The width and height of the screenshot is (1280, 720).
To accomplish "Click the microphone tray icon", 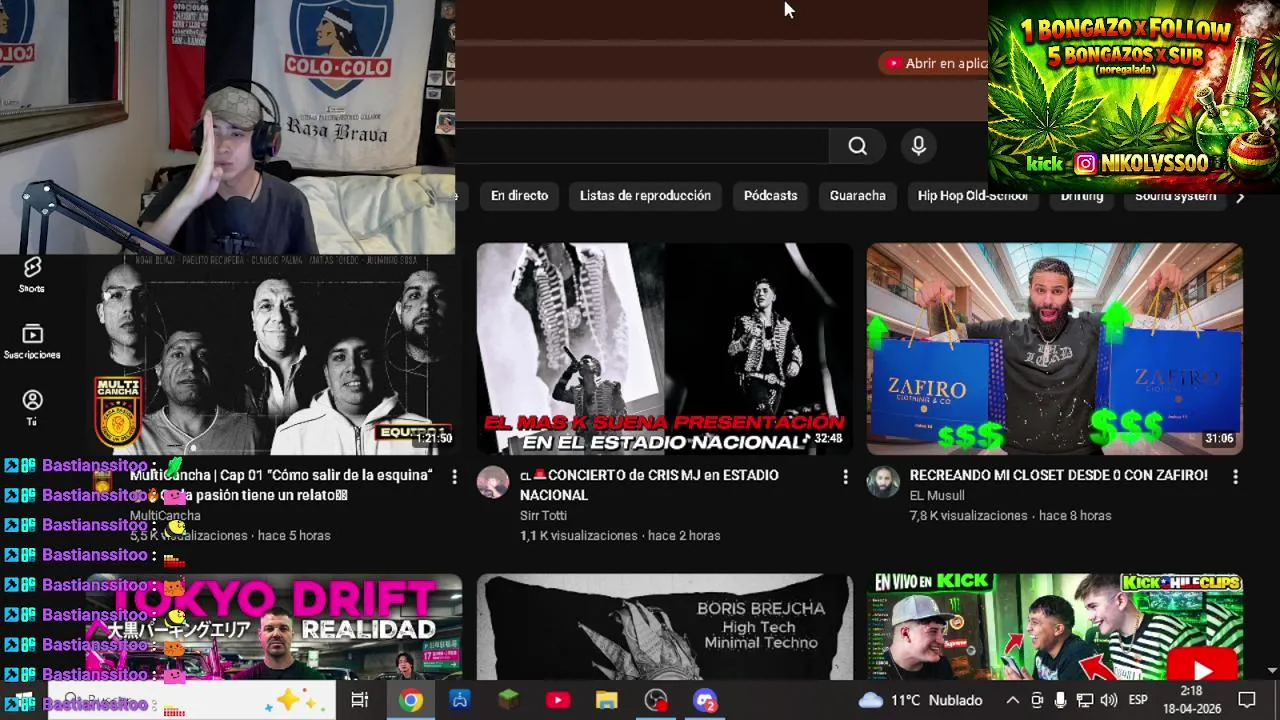I will tap(1060, 700).
